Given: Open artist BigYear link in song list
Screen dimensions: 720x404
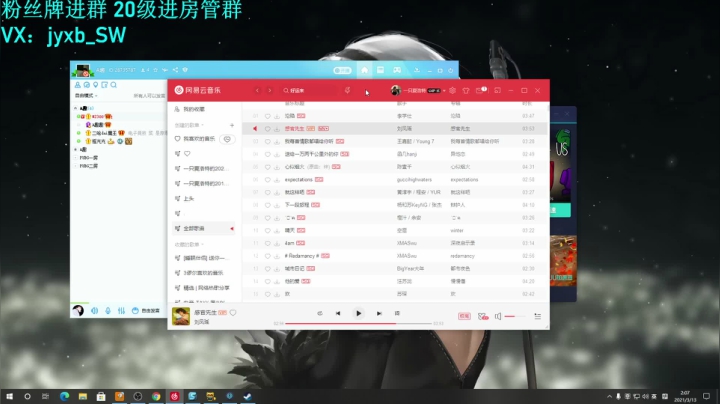Looking at the screenshot, I should [411, 269].
